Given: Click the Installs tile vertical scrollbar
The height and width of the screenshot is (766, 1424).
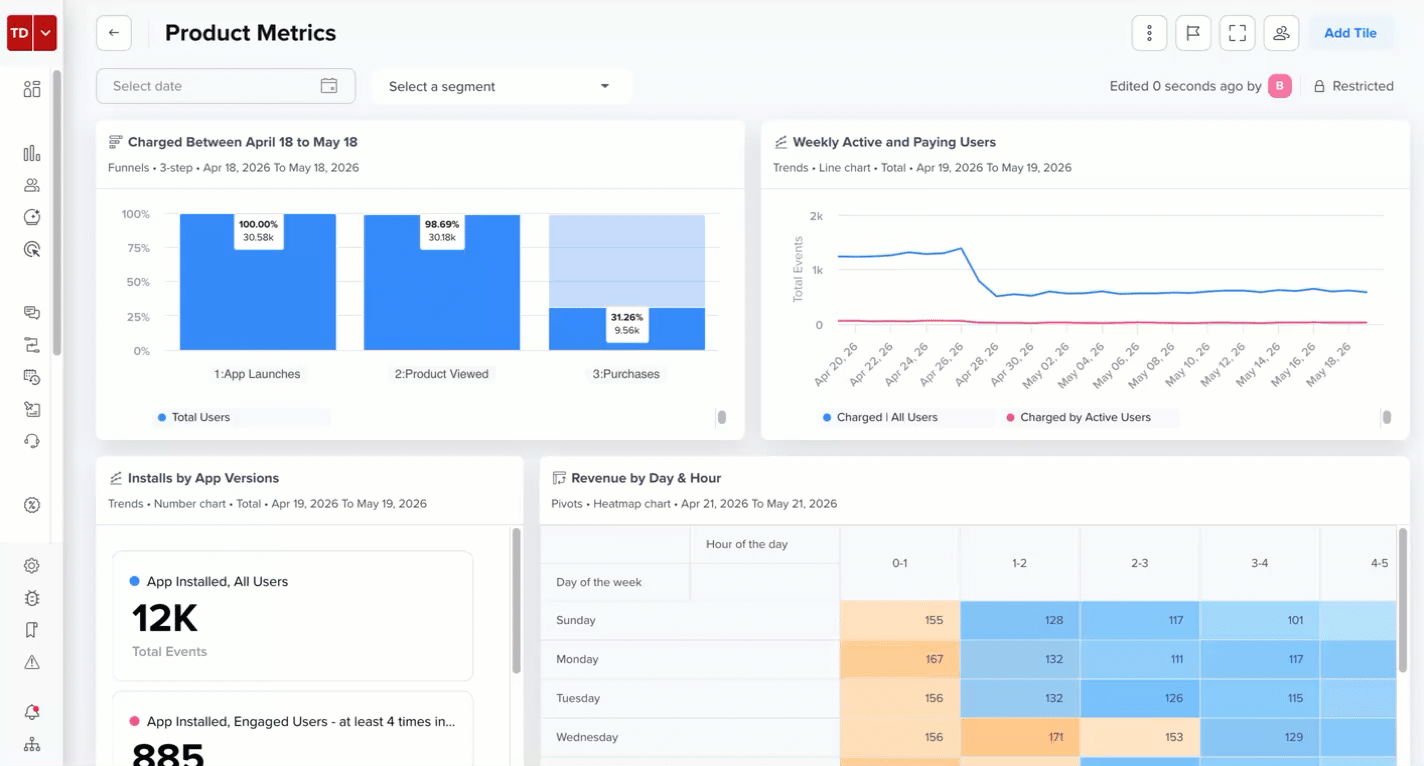Looking at the screenshot, I should point(517,600).
